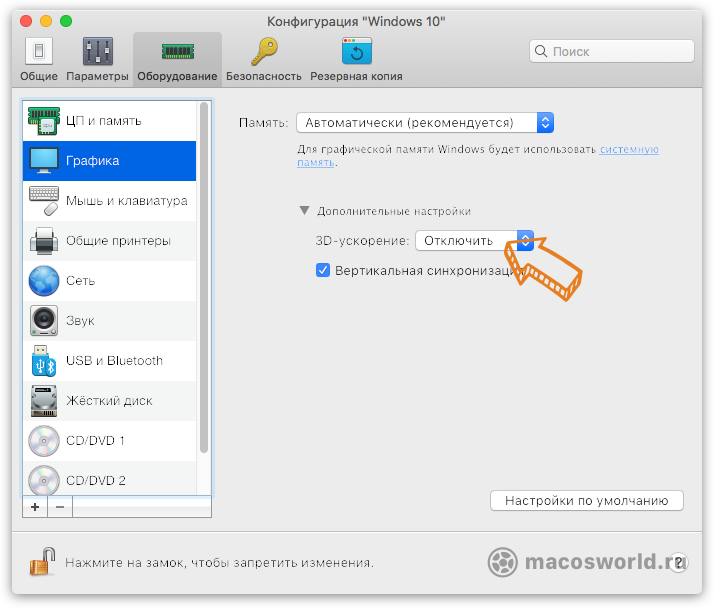Click the magnifier icon in search
Image resolution: width=714 pixels, height=608 pixels.
coord(541,51)
